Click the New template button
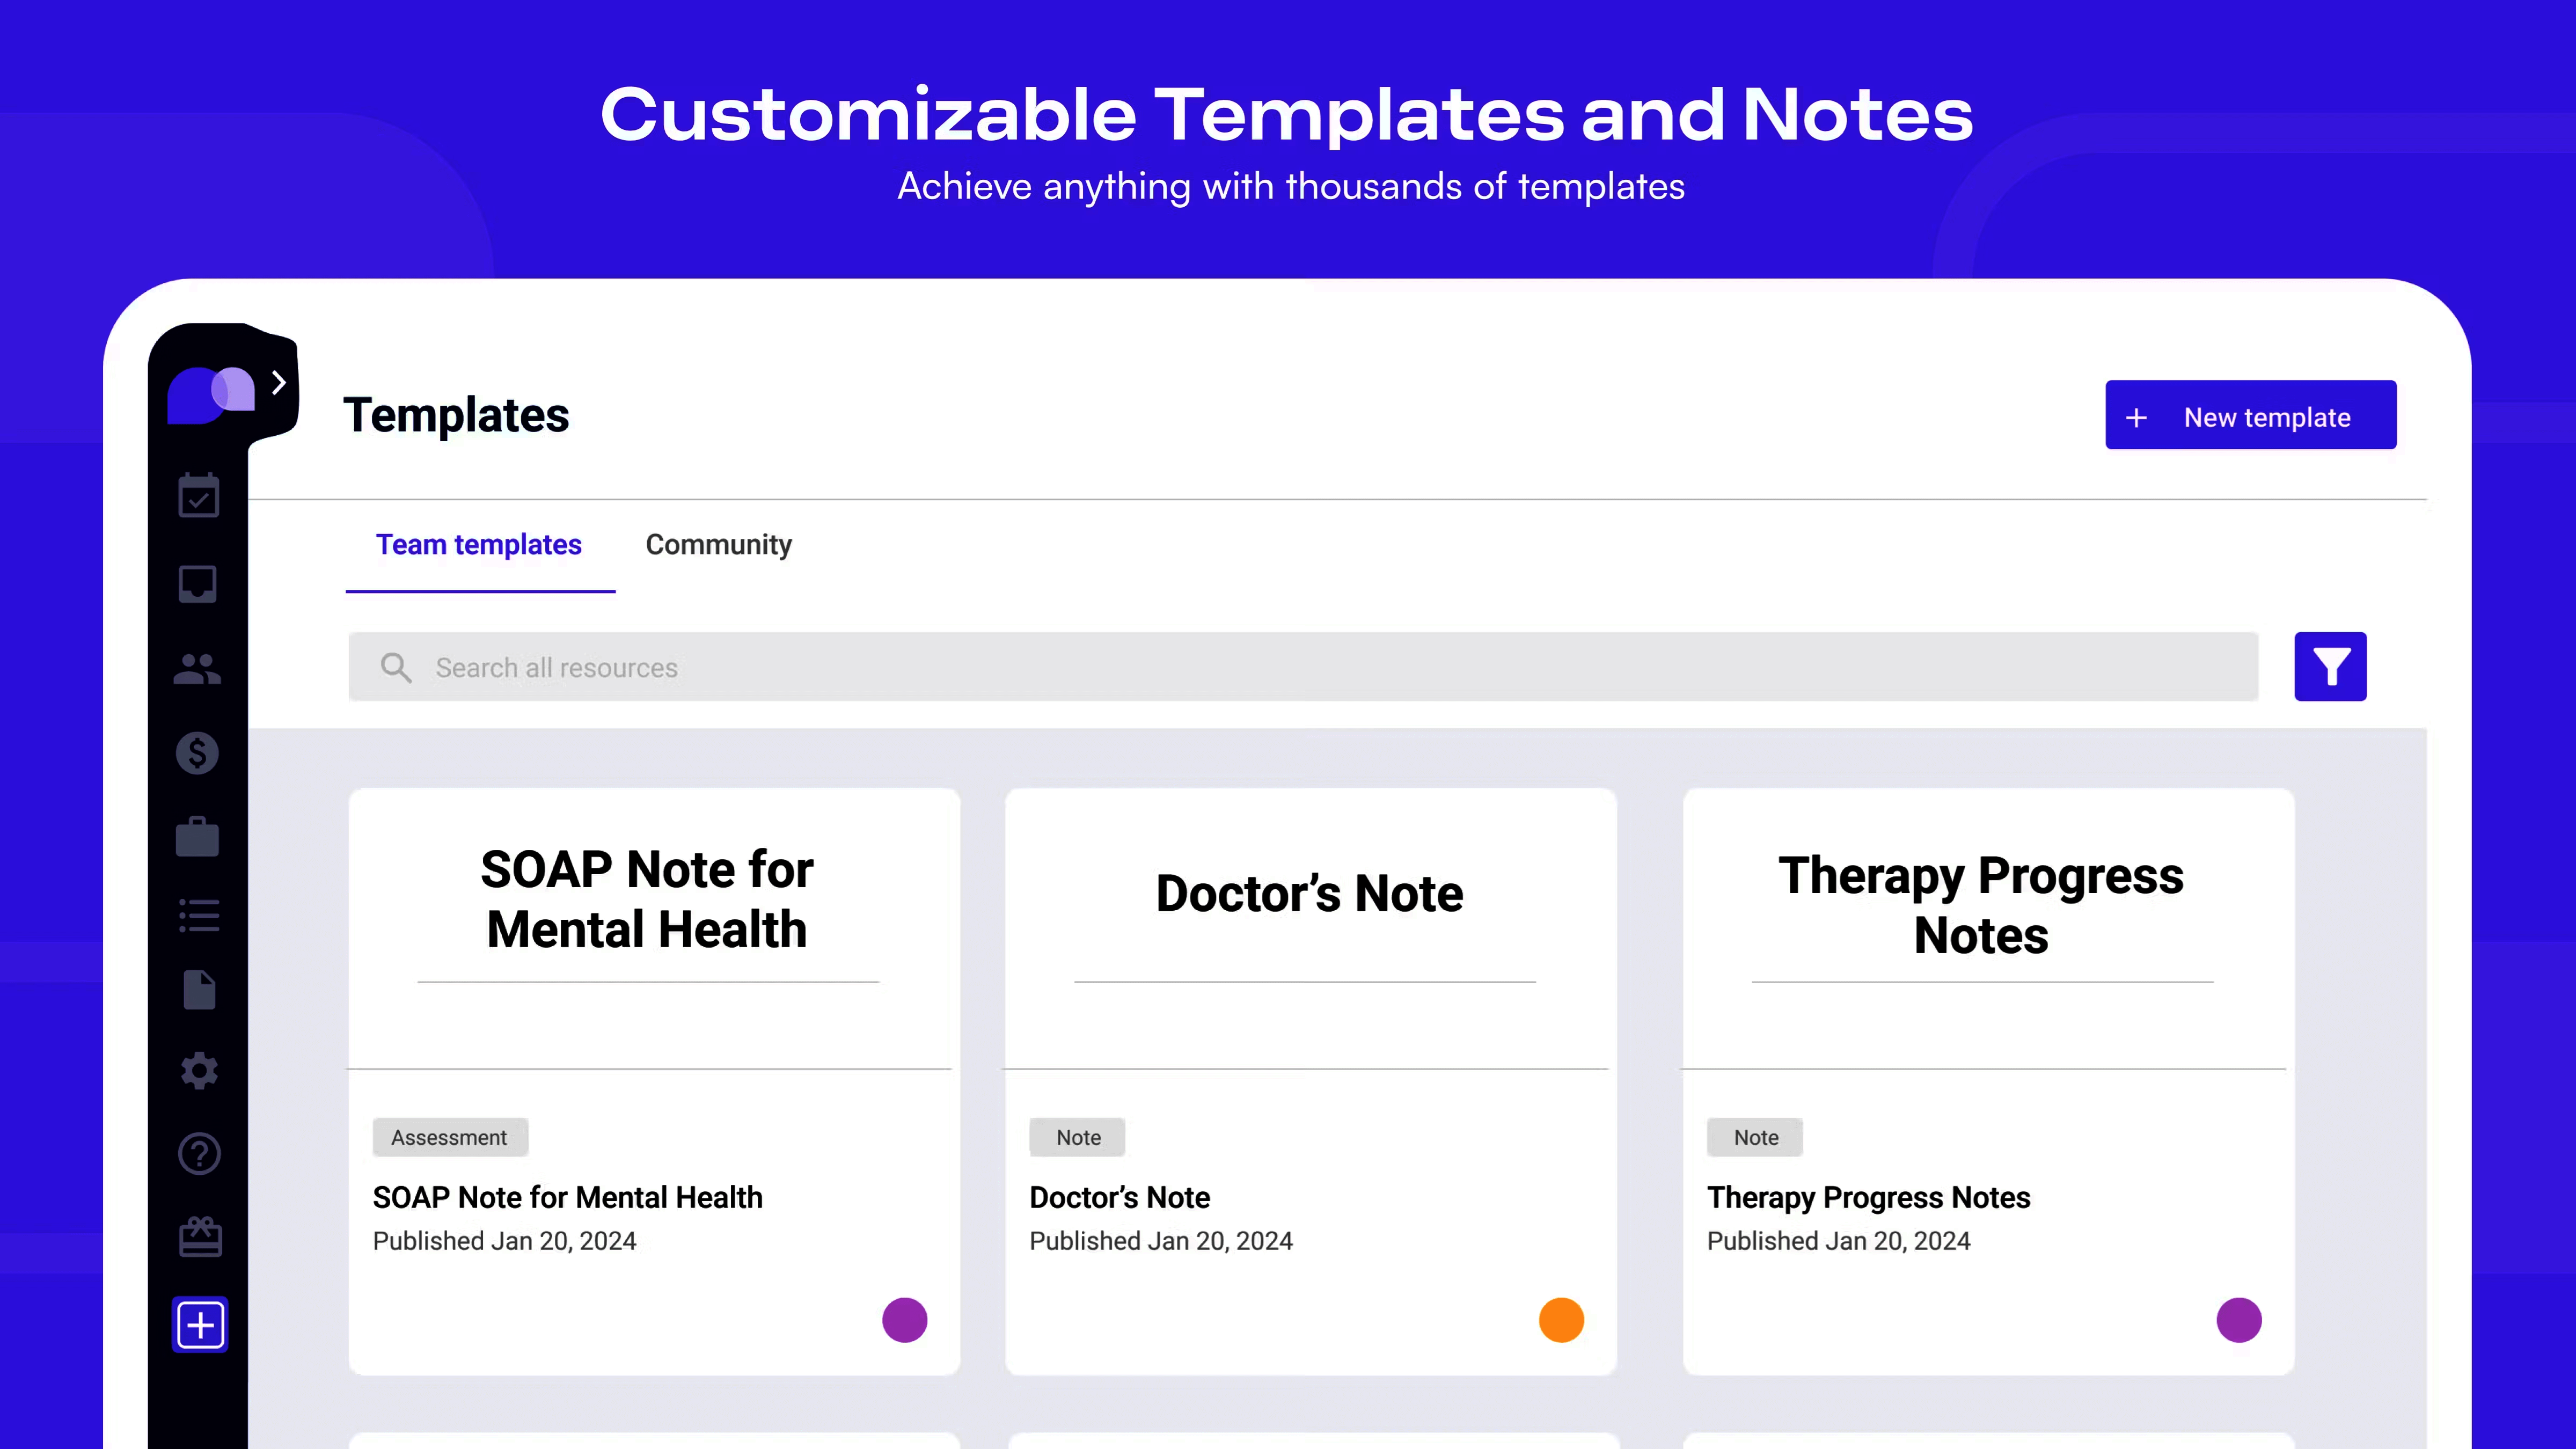 point(2250,416)
